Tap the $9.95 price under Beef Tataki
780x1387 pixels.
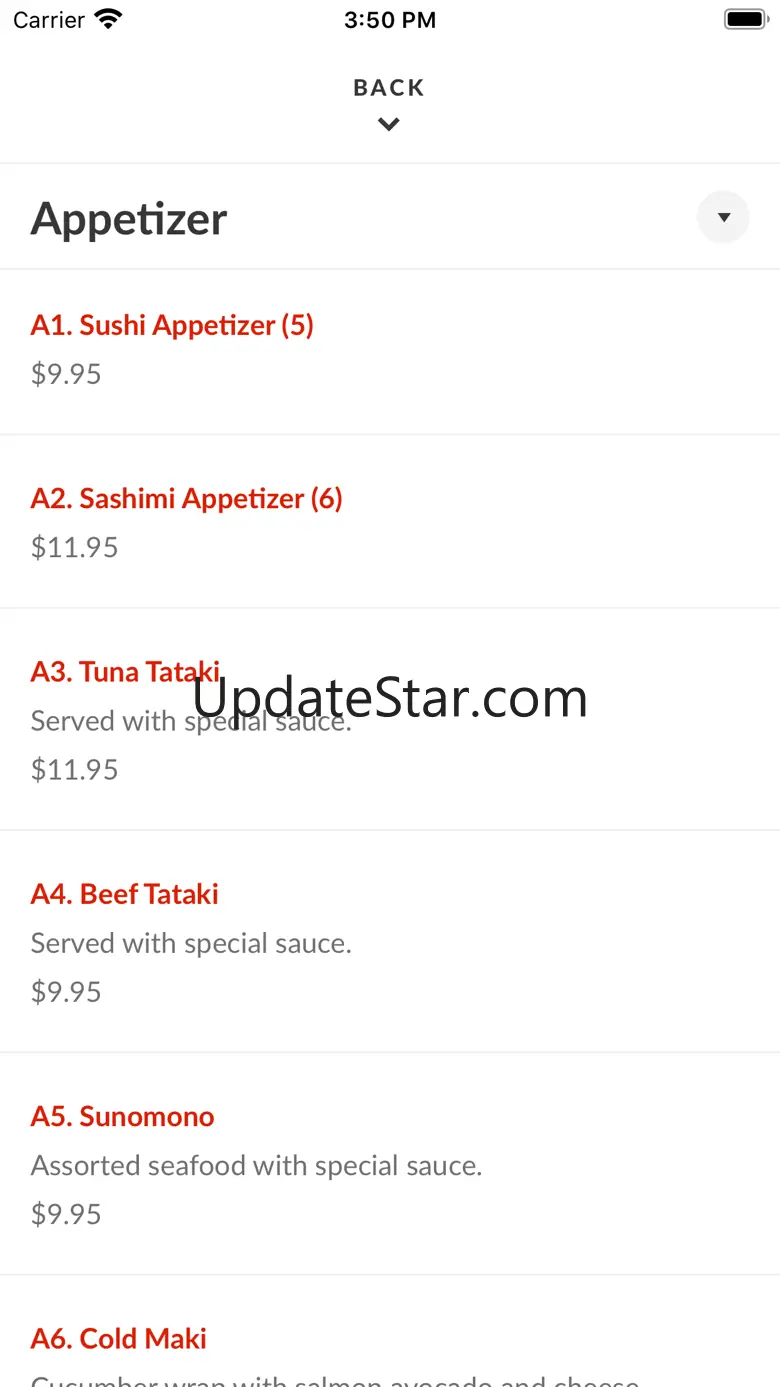66,991
